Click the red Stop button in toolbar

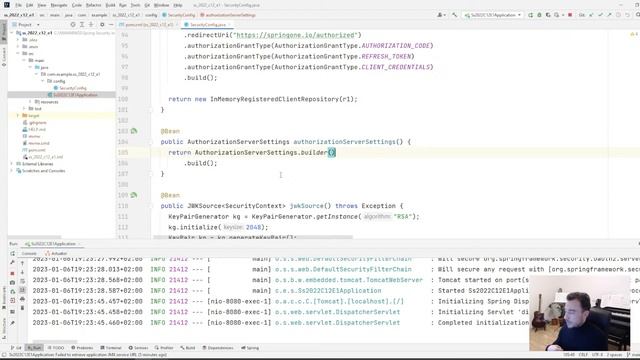(570, 15)
